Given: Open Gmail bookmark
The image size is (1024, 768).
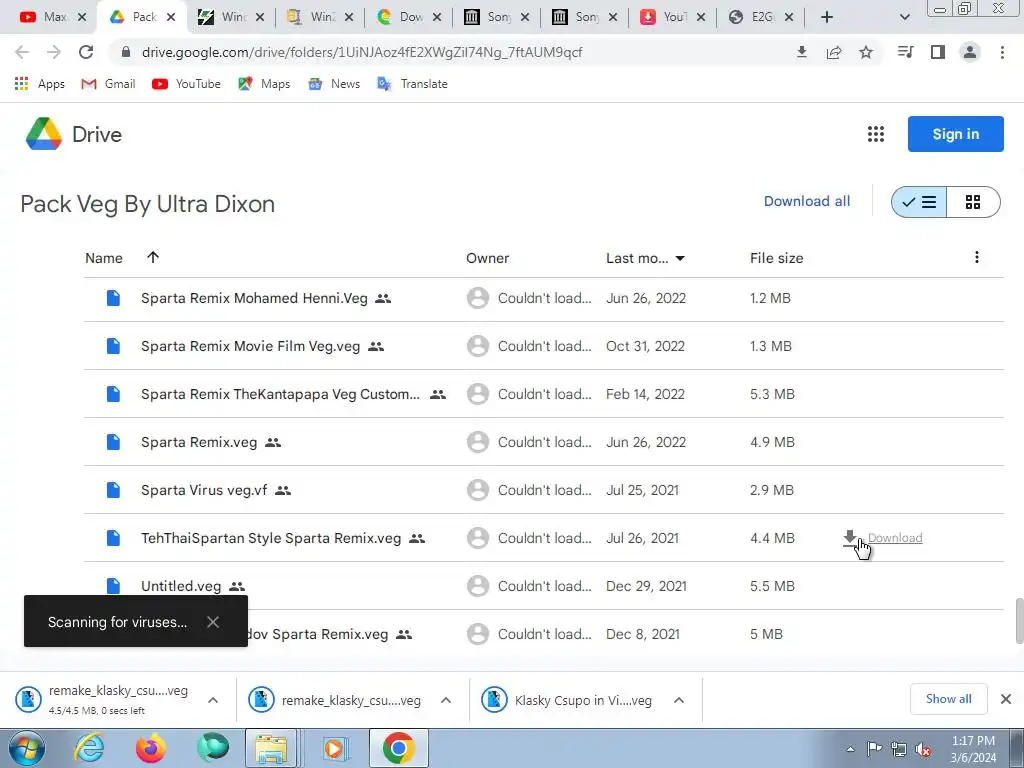Looking at the screenshot, I should pyautogui.click(x=108, y=84).
